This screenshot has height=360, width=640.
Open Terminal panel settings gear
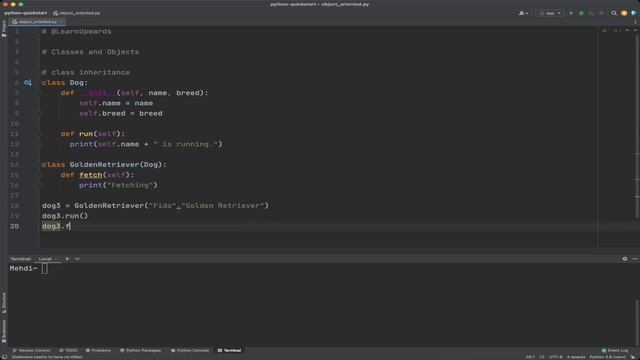624,259
